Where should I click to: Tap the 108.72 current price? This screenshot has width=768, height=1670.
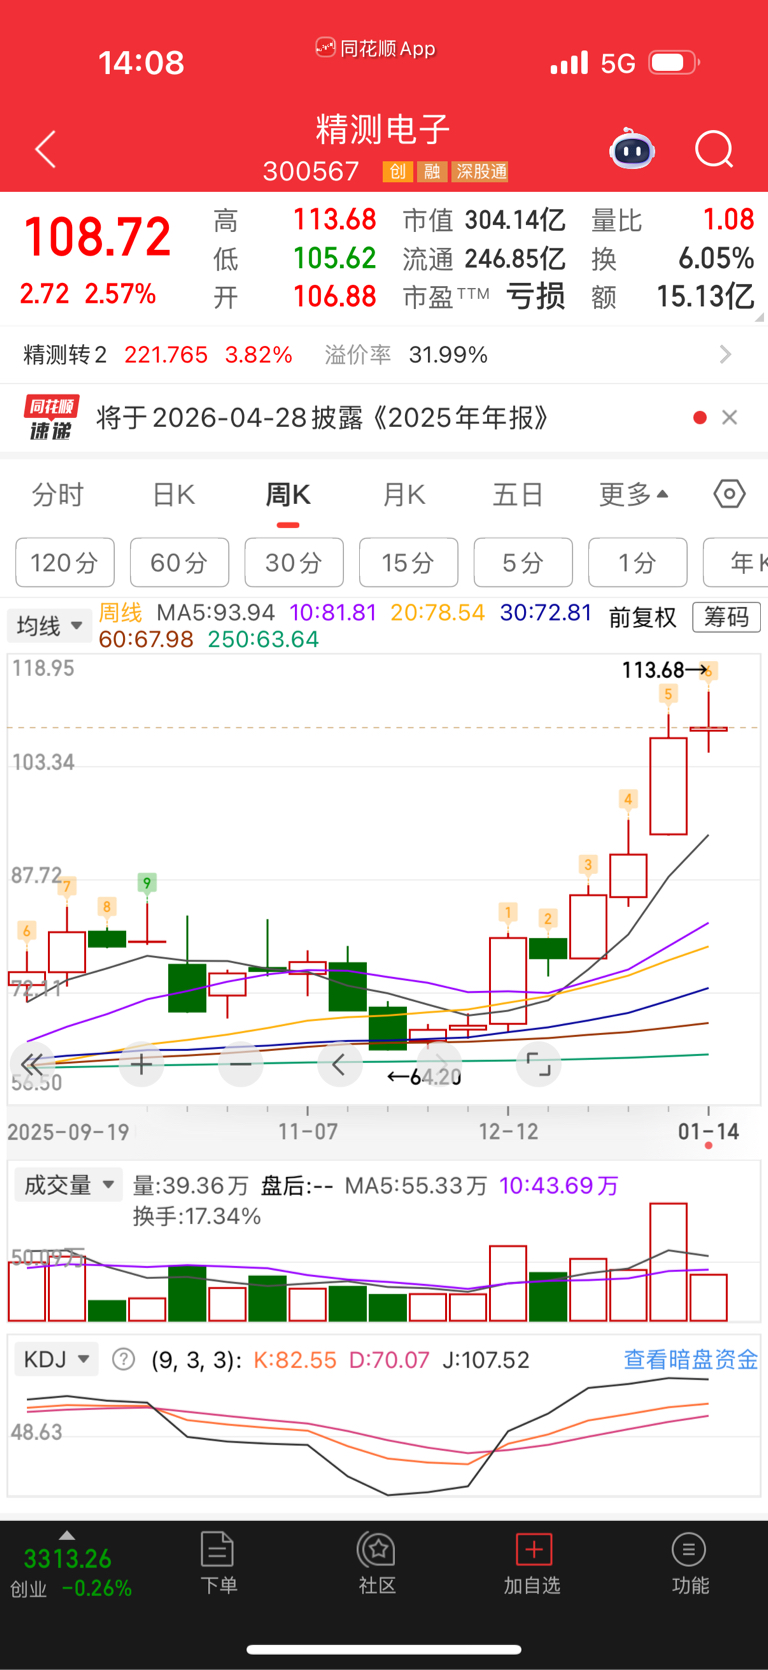(97, 237)
